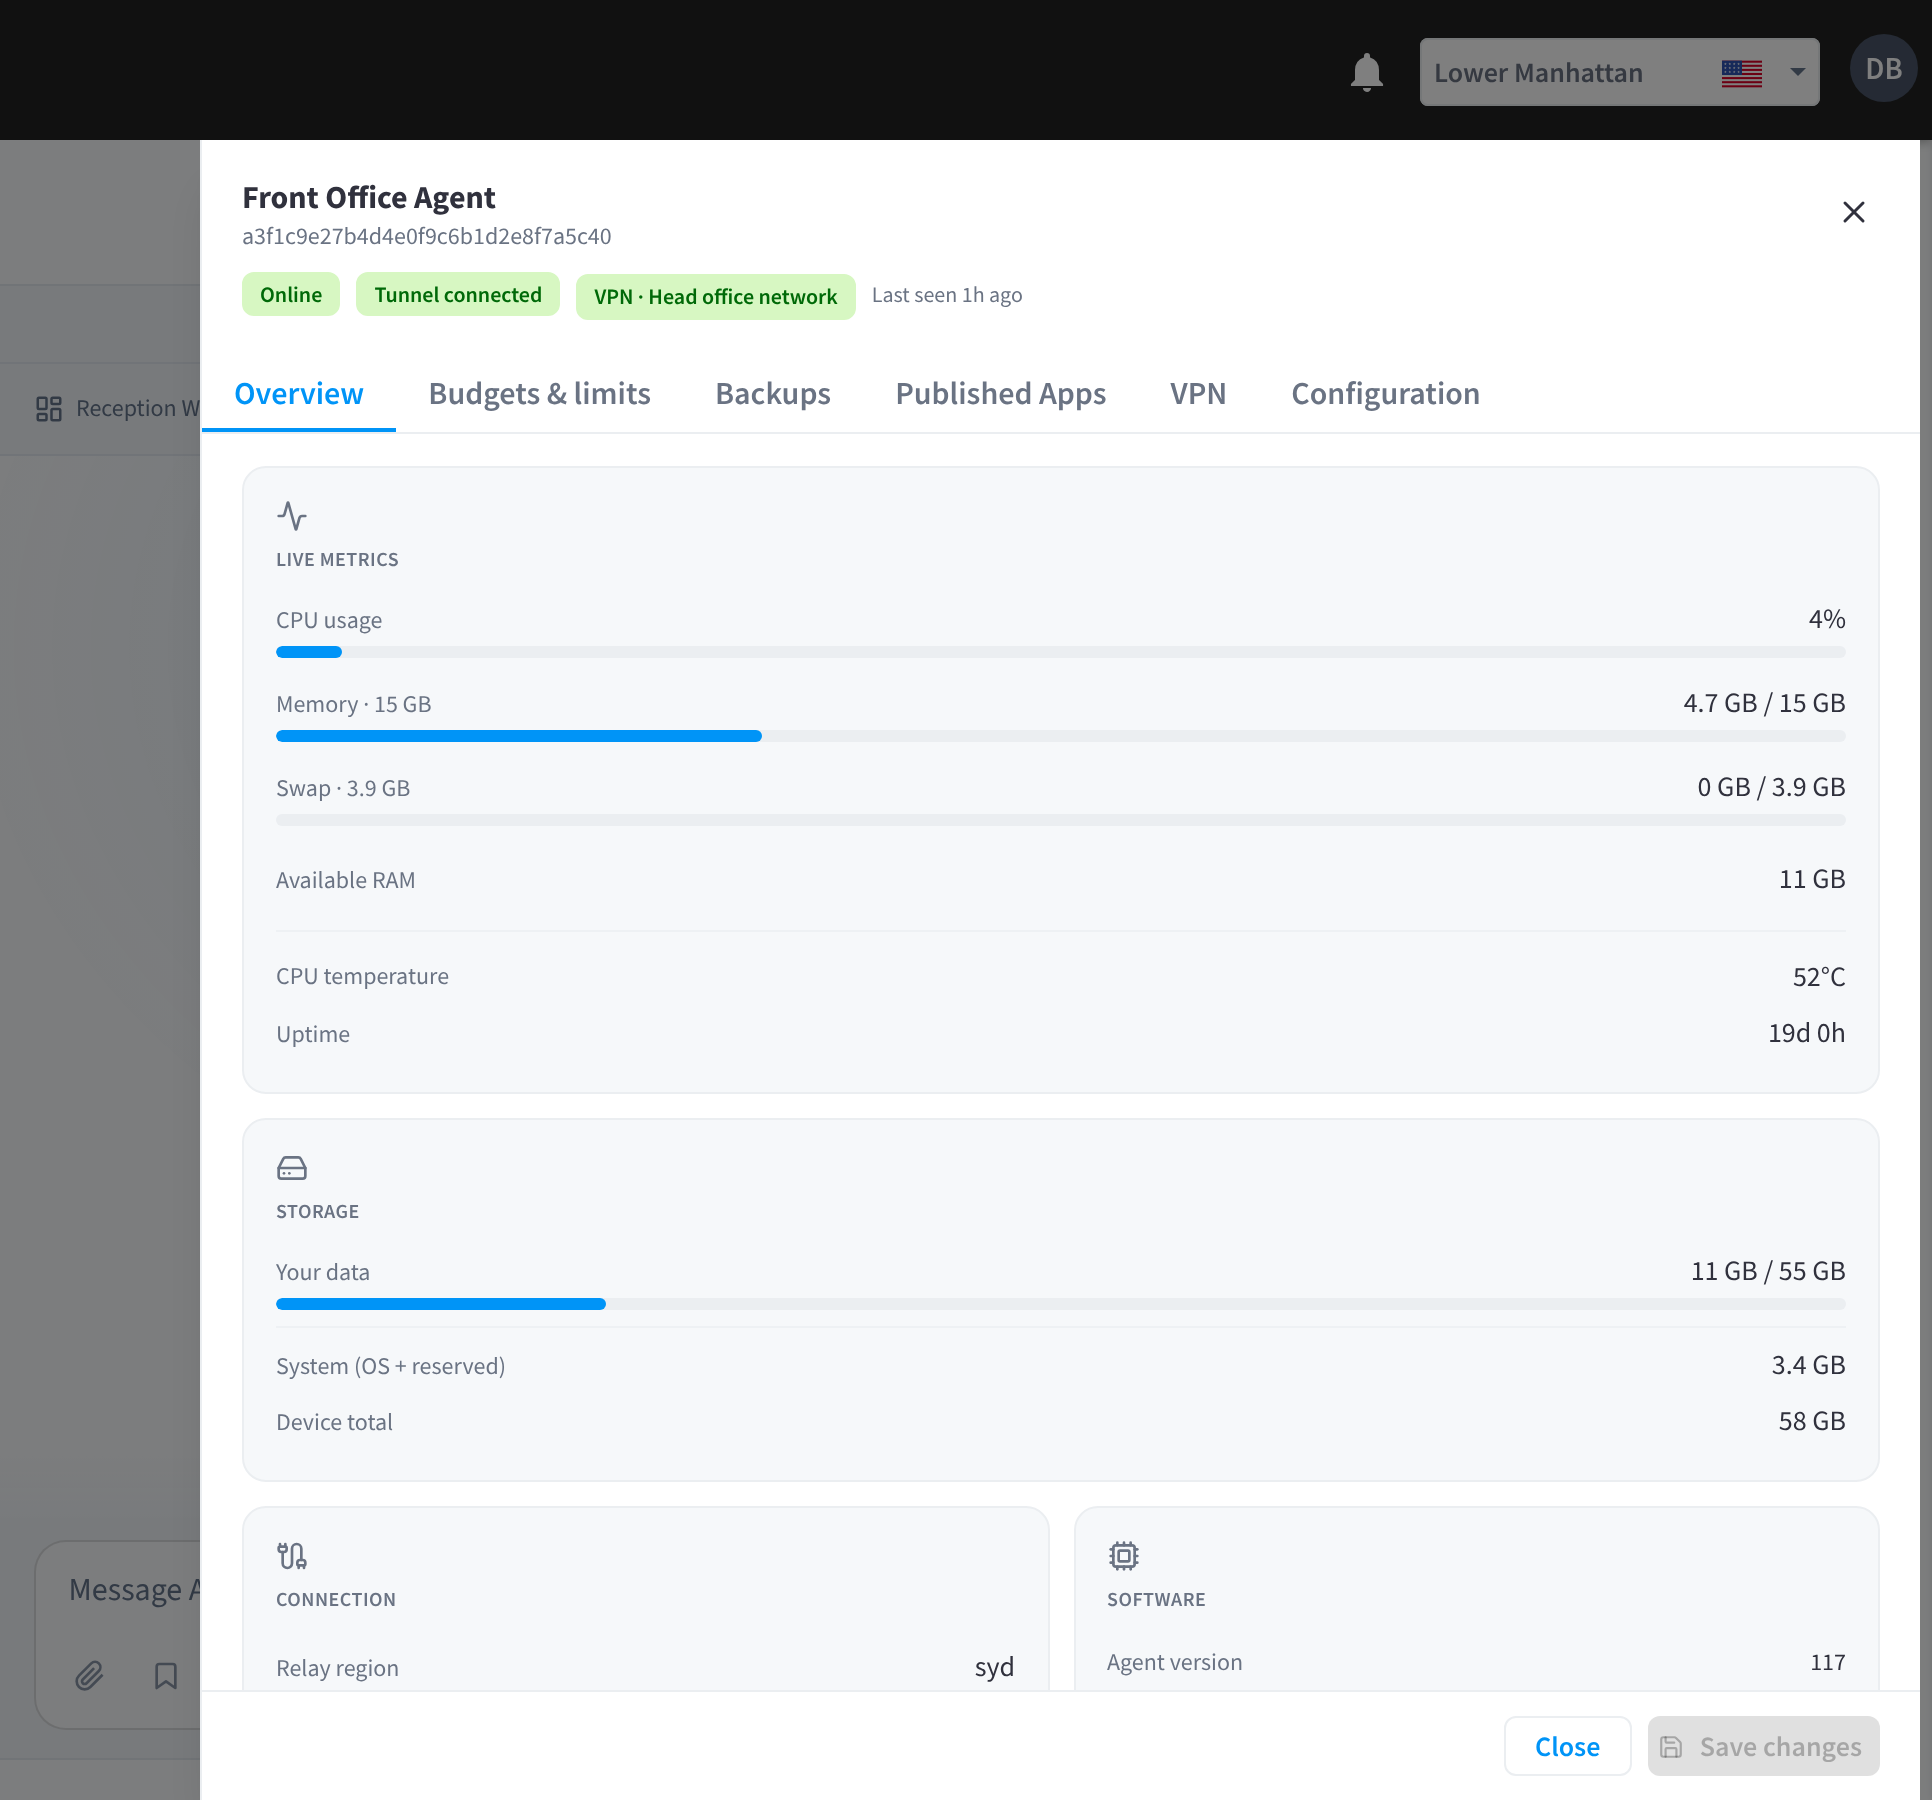1932x1800 pixels.
Task: Click the Close button
Action: point(1567,1746)
